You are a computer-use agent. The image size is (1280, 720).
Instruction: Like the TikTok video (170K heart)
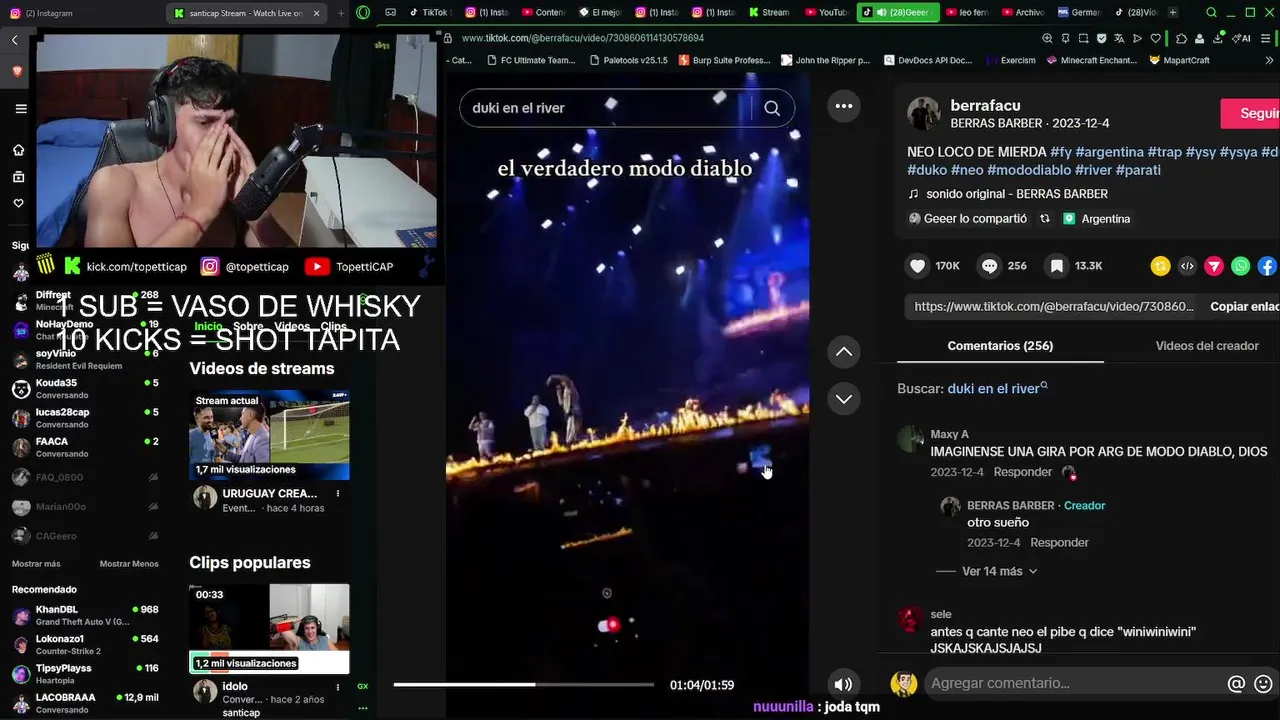[x=918, y=266]
